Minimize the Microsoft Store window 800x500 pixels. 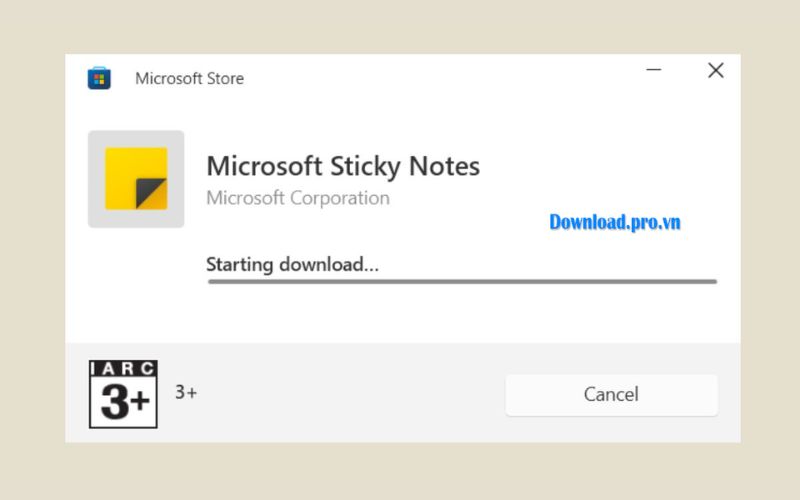(x=653, y=71)
